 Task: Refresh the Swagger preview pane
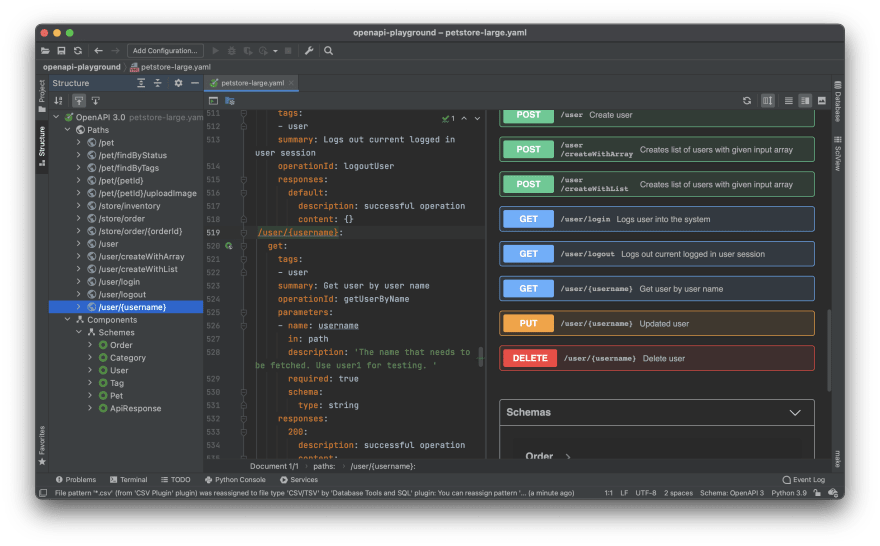point(746,100)
